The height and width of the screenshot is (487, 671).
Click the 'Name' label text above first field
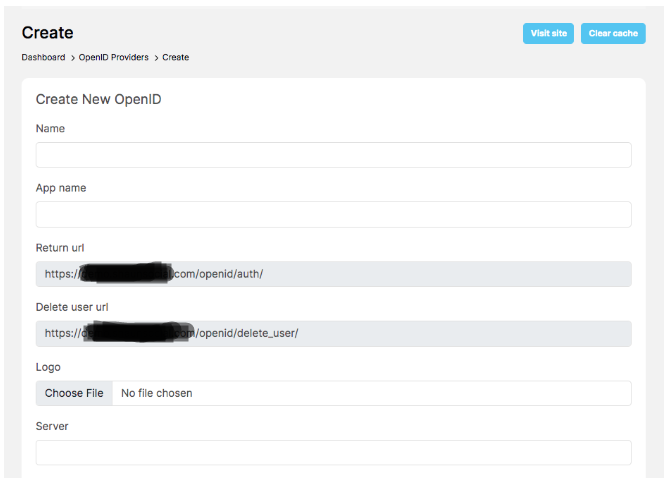click(50, 128)
